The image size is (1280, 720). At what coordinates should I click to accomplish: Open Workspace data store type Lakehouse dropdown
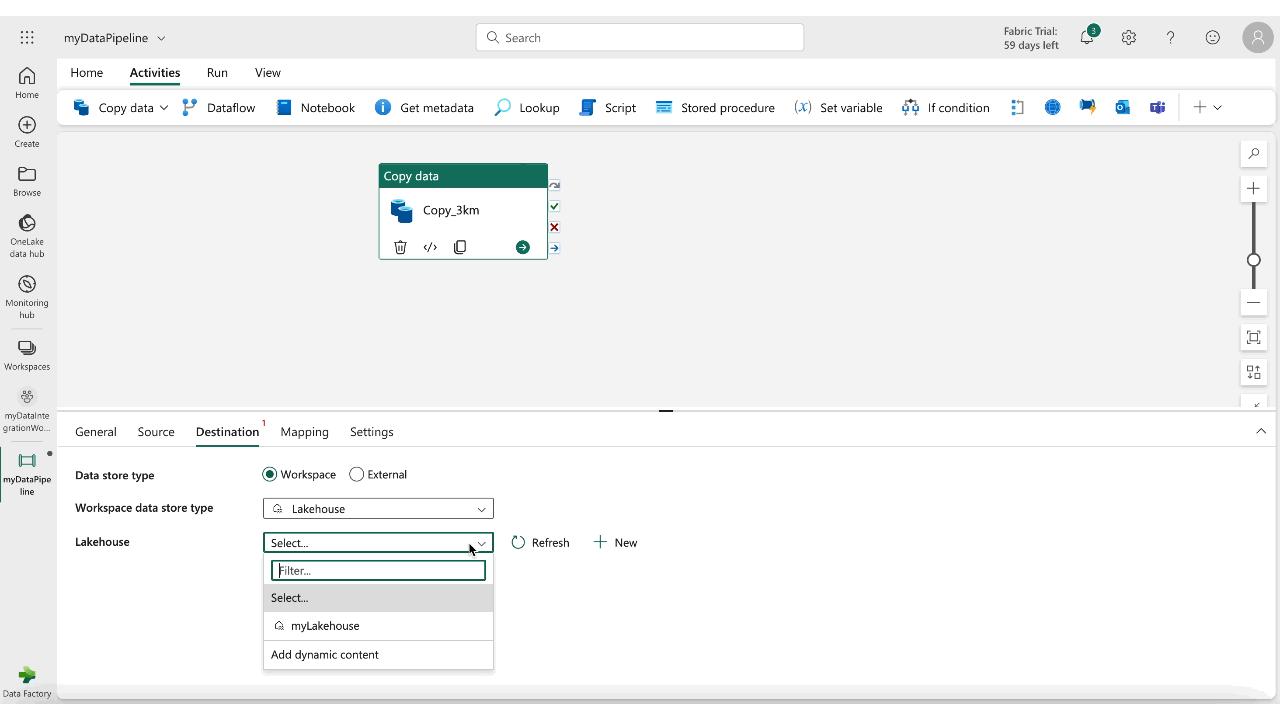(378, 509)
